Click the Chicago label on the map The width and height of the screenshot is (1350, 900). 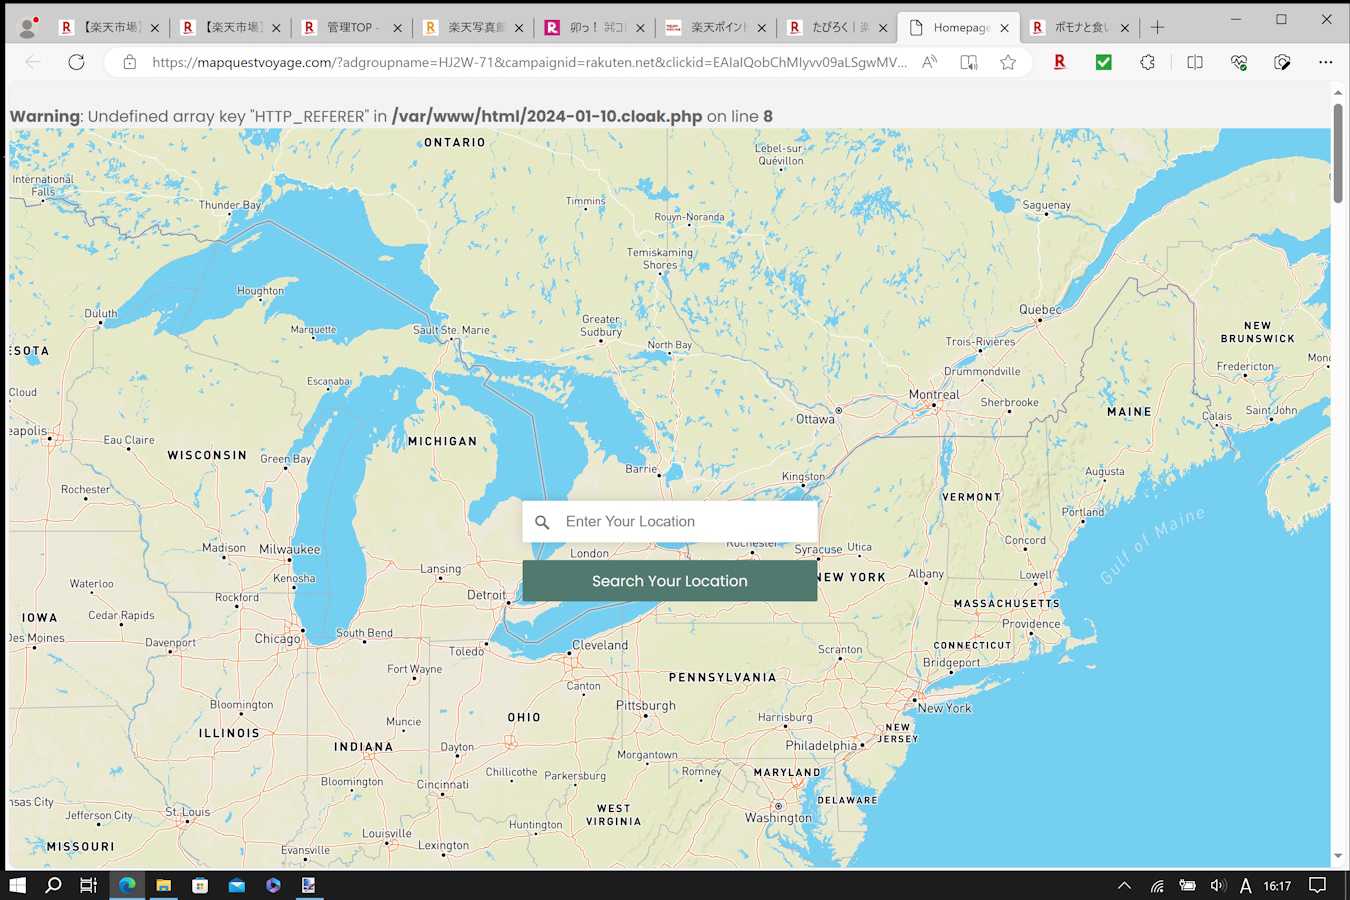[278, 638]
